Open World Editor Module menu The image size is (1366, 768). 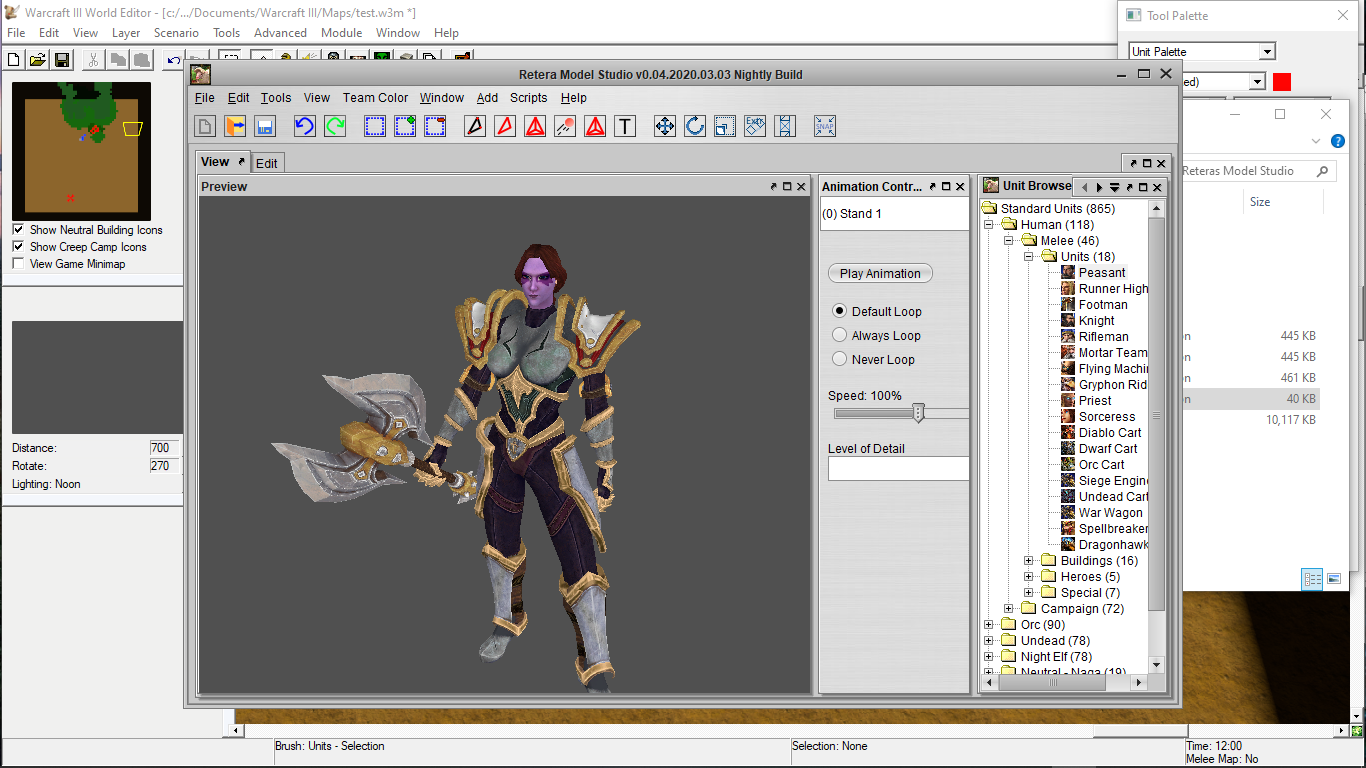341,33
